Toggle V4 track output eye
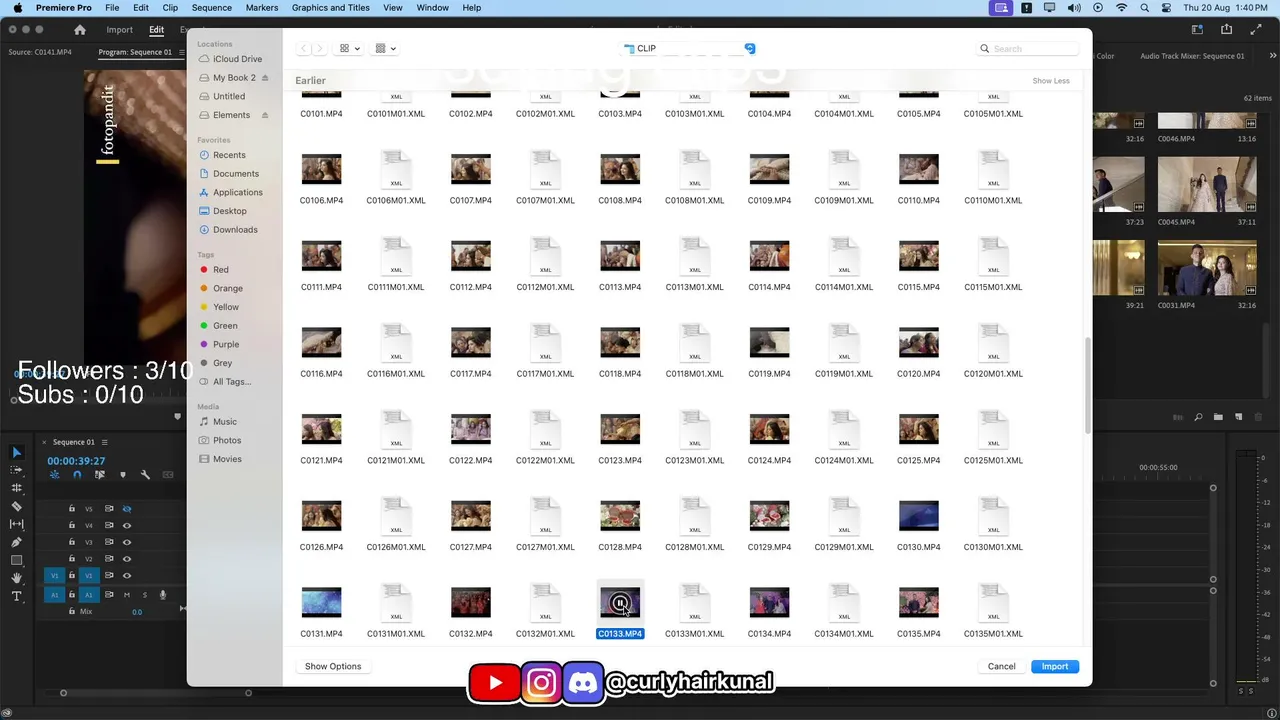The width and height of the screenshot is (1280, 720). coord(126,525)
